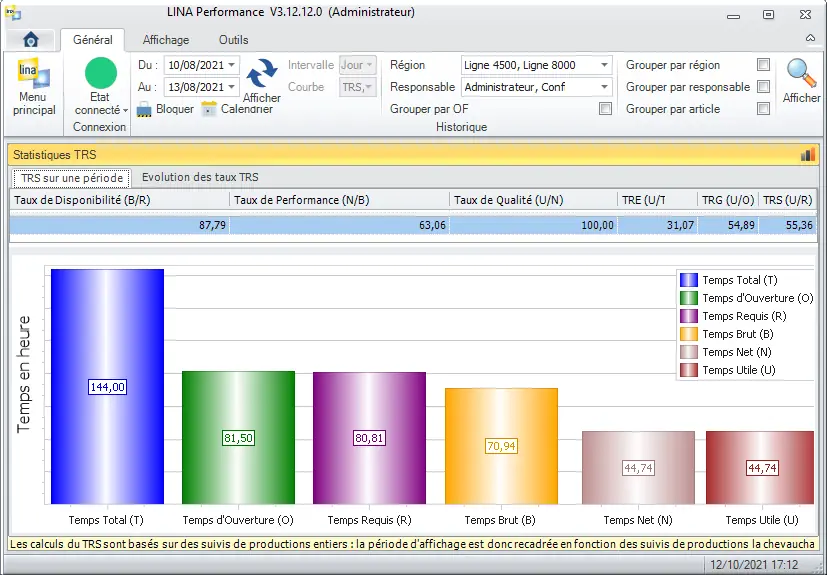The height and width of the screenshot is (575, 827).
Task: Click bar chart icon in Statistiques TRS header
Action: tap(807, 155)
